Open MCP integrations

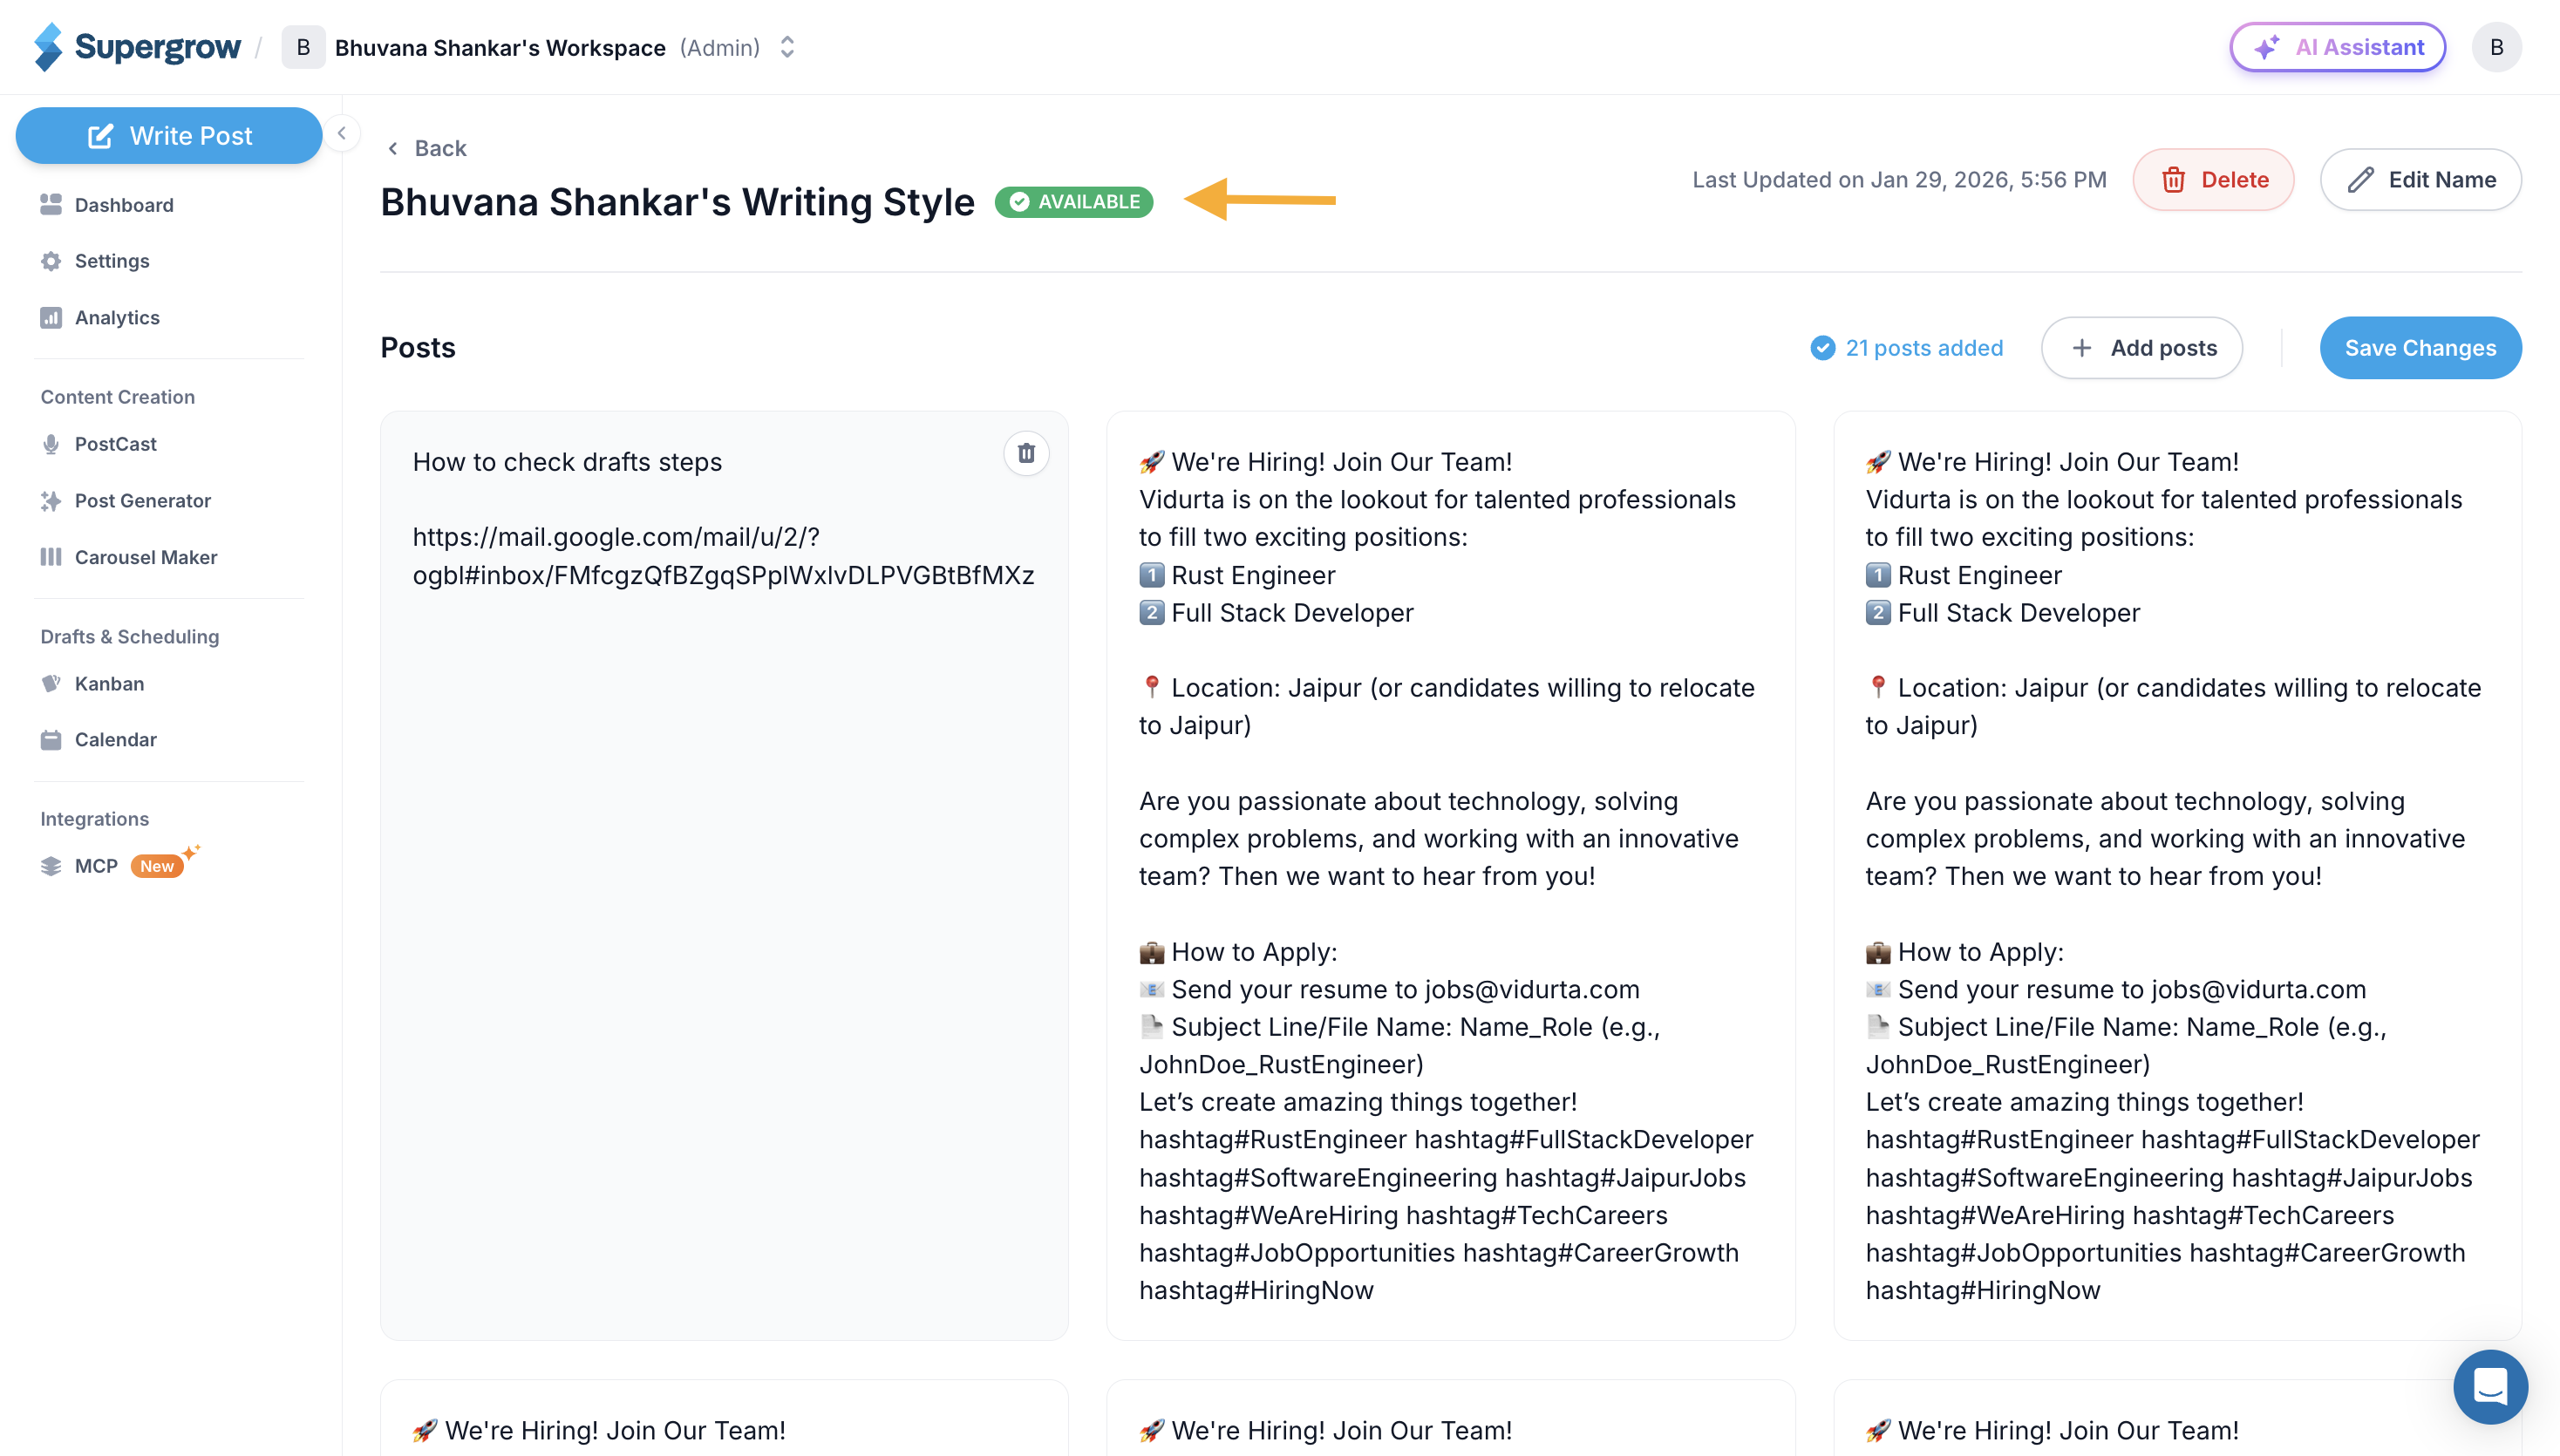[96, 866]
